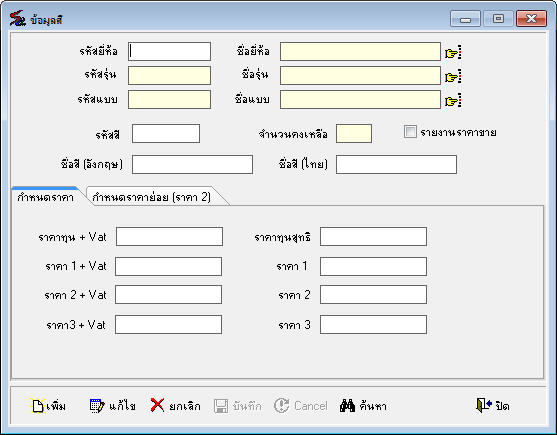Enable the รายงานราคาขาย checkbox
Image resolution: width=557 pixels, height=435 pixels.
410,132
